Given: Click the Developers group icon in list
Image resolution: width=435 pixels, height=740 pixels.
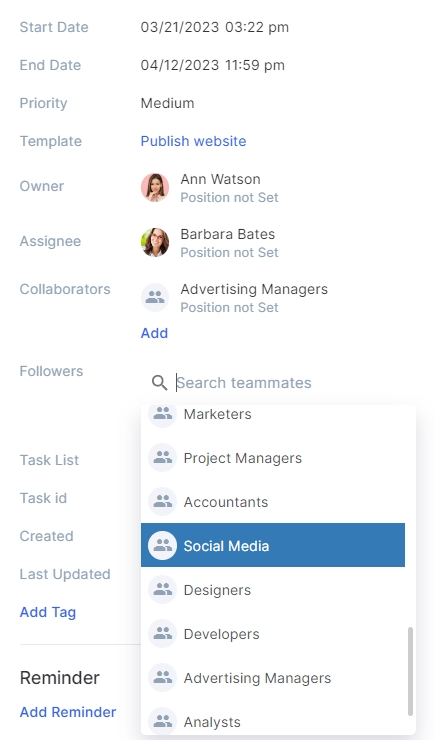Looking at the screenshot, I should [x=162, y=633].
